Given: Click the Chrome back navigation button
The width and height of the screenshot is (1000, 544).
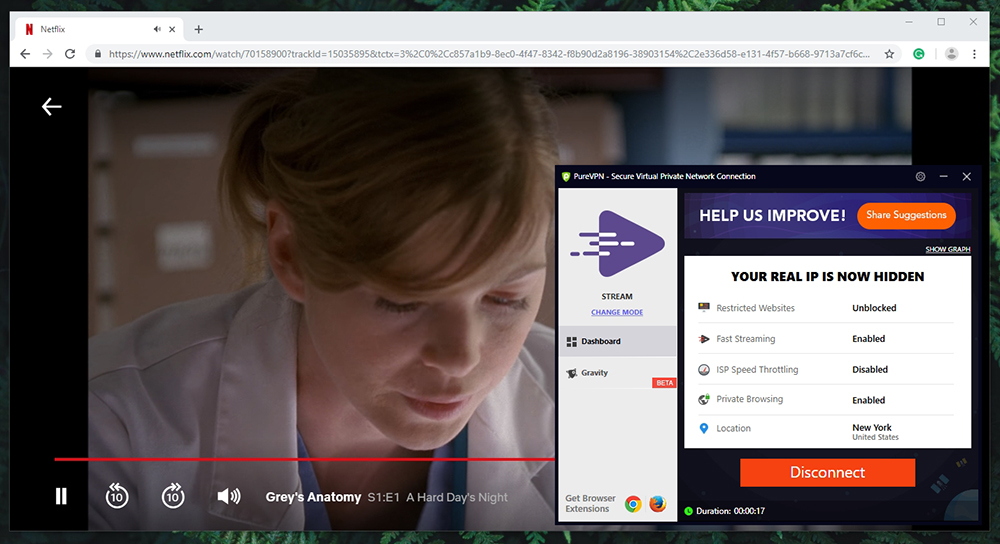Looking at the screenshot, I should (25, 54).
